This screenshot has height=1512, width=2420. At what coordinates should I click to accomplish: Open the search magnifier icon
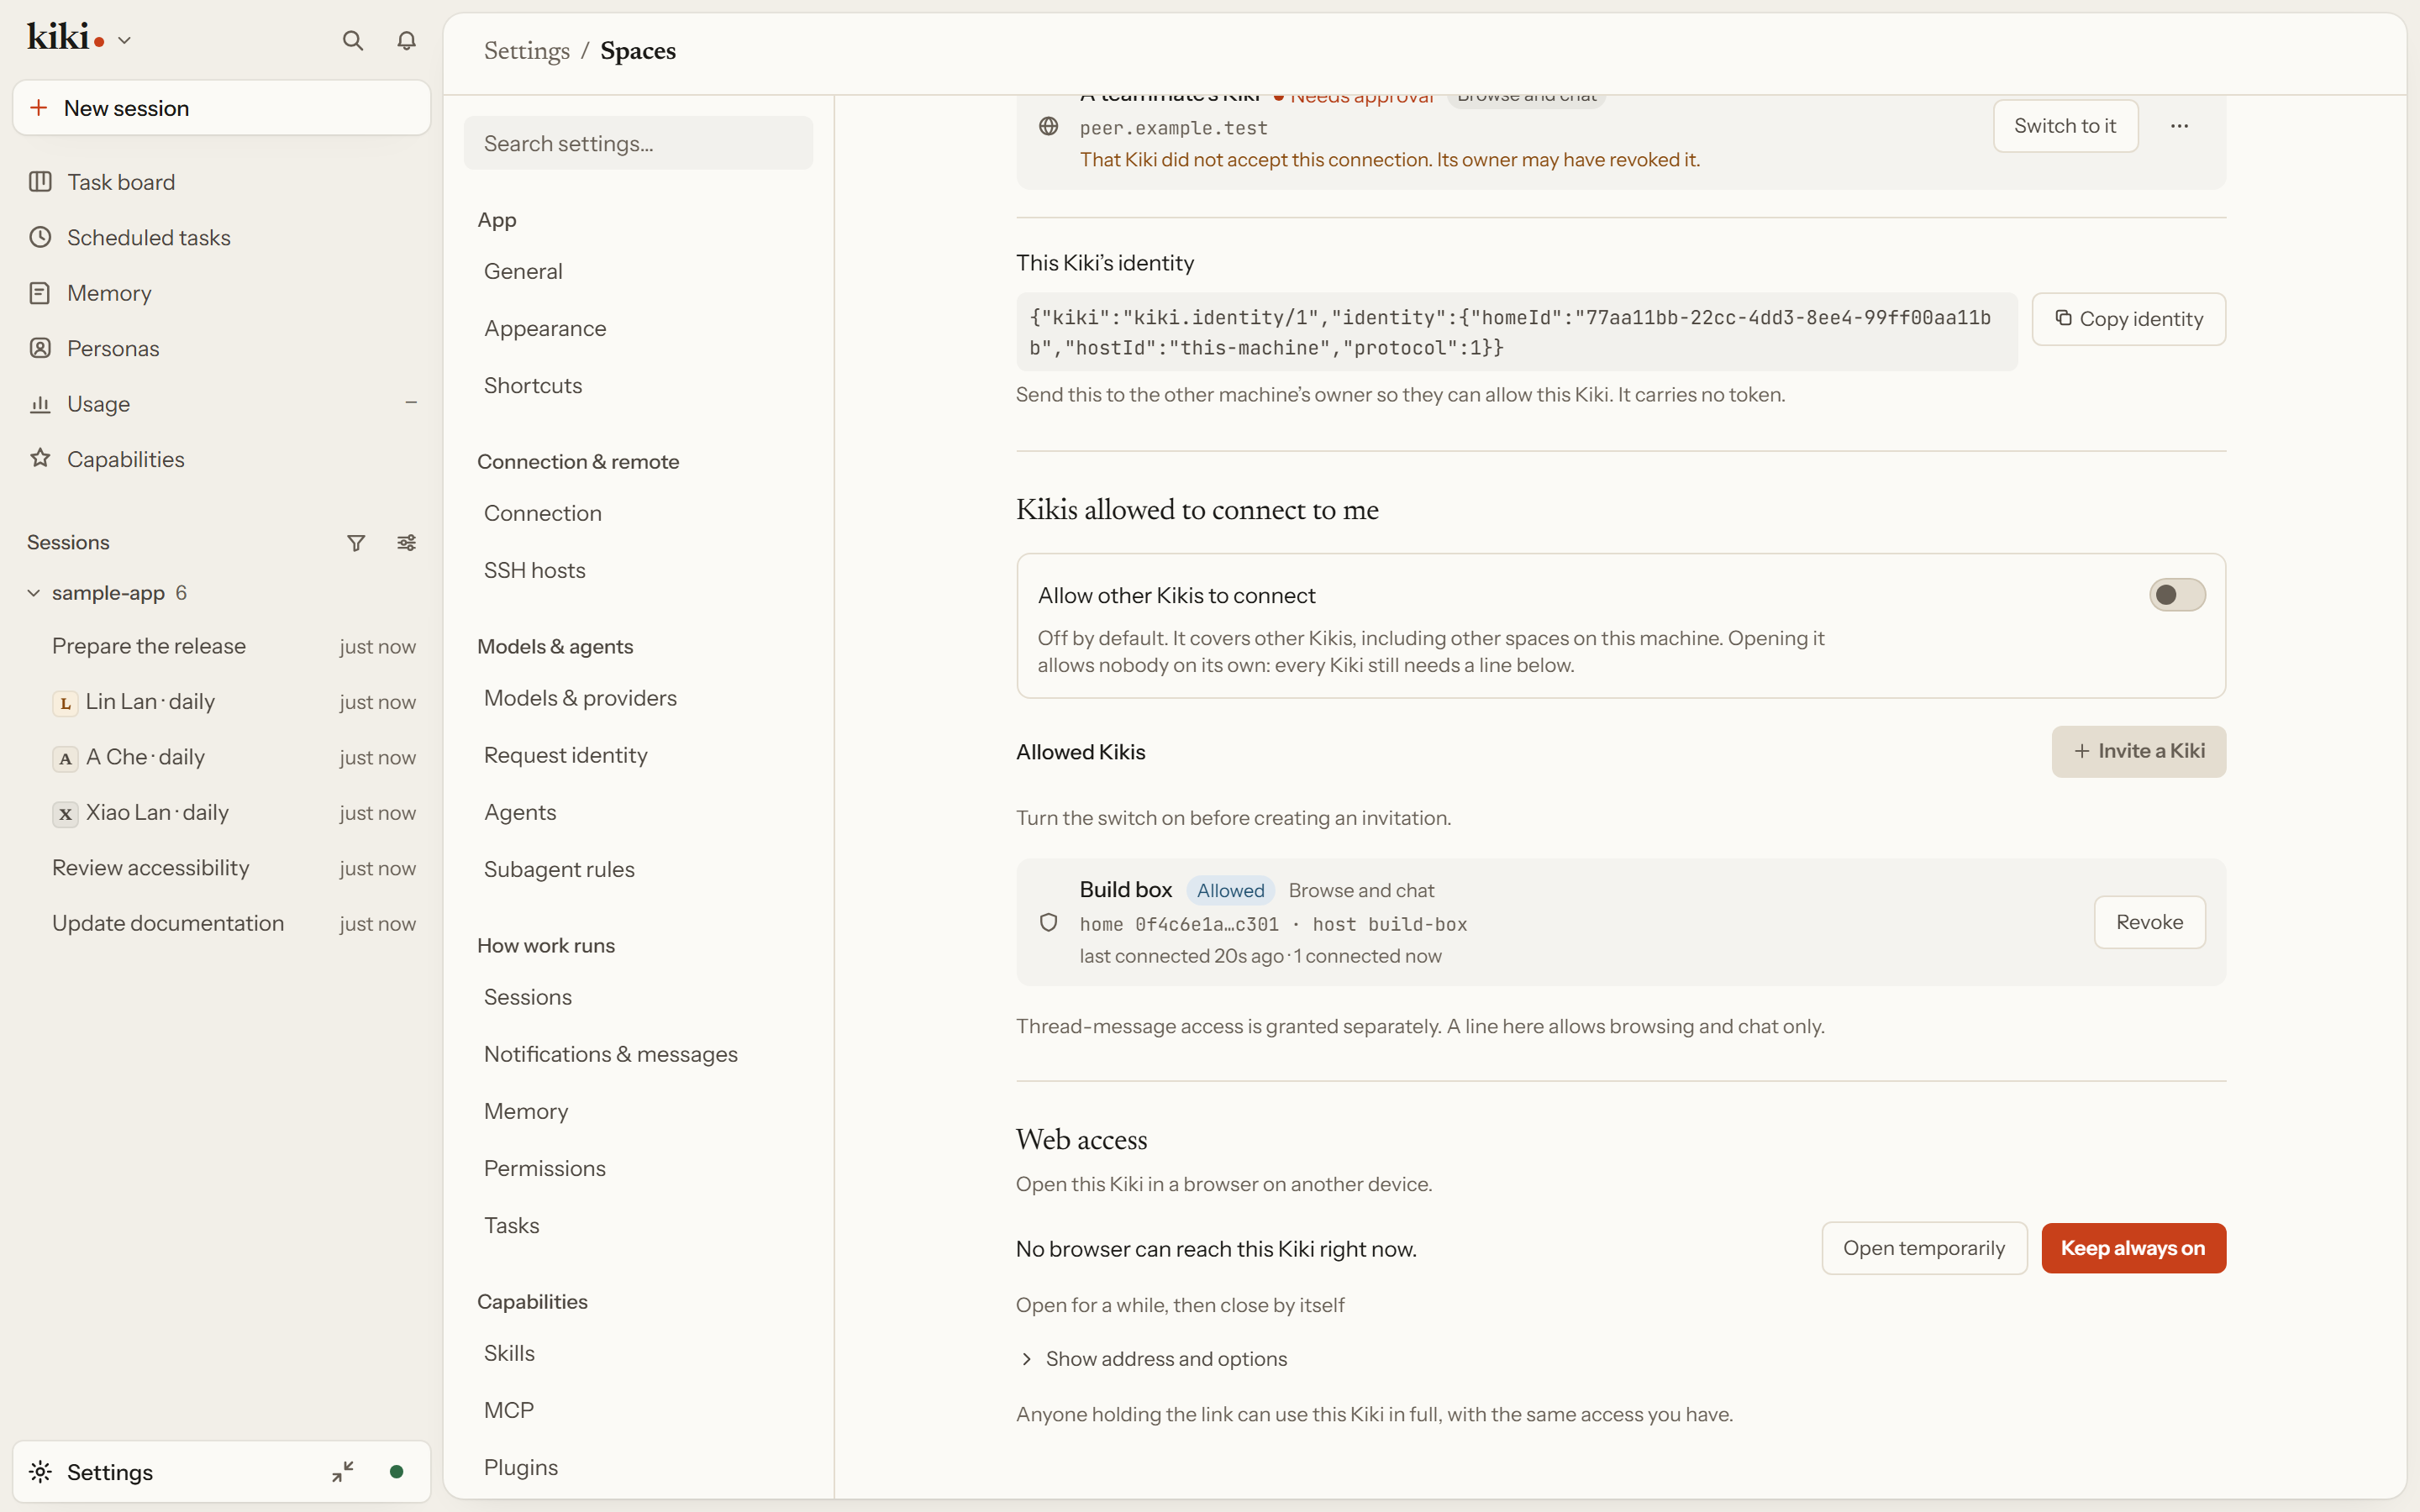point(352,40)
